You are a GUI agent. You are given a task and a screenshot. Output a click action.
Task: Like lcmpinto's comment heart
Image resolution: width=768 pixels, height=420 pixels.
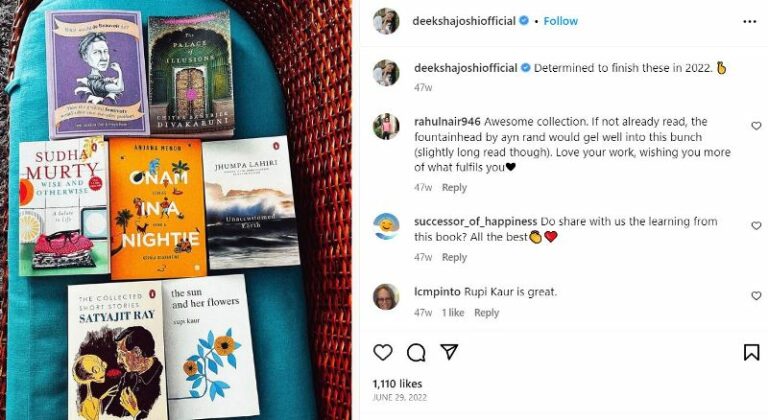point(756,296)
